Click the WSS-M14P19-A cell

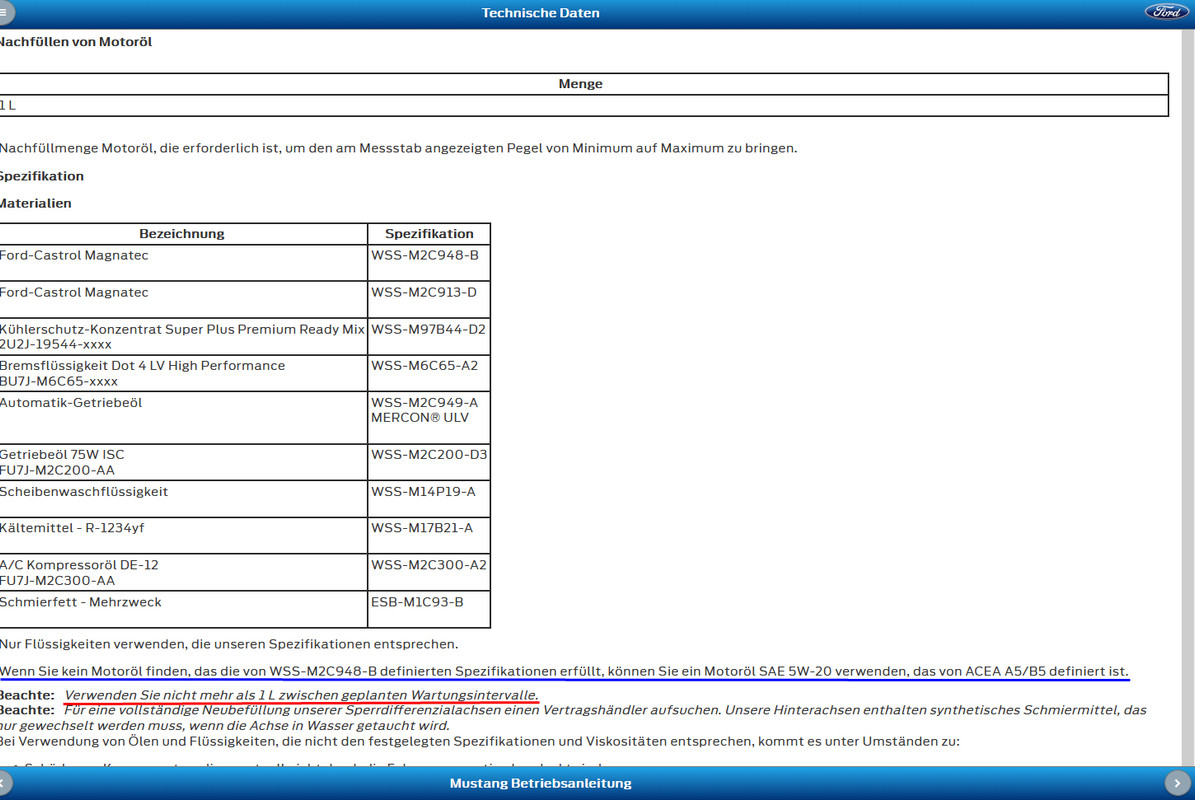(429, 499)
